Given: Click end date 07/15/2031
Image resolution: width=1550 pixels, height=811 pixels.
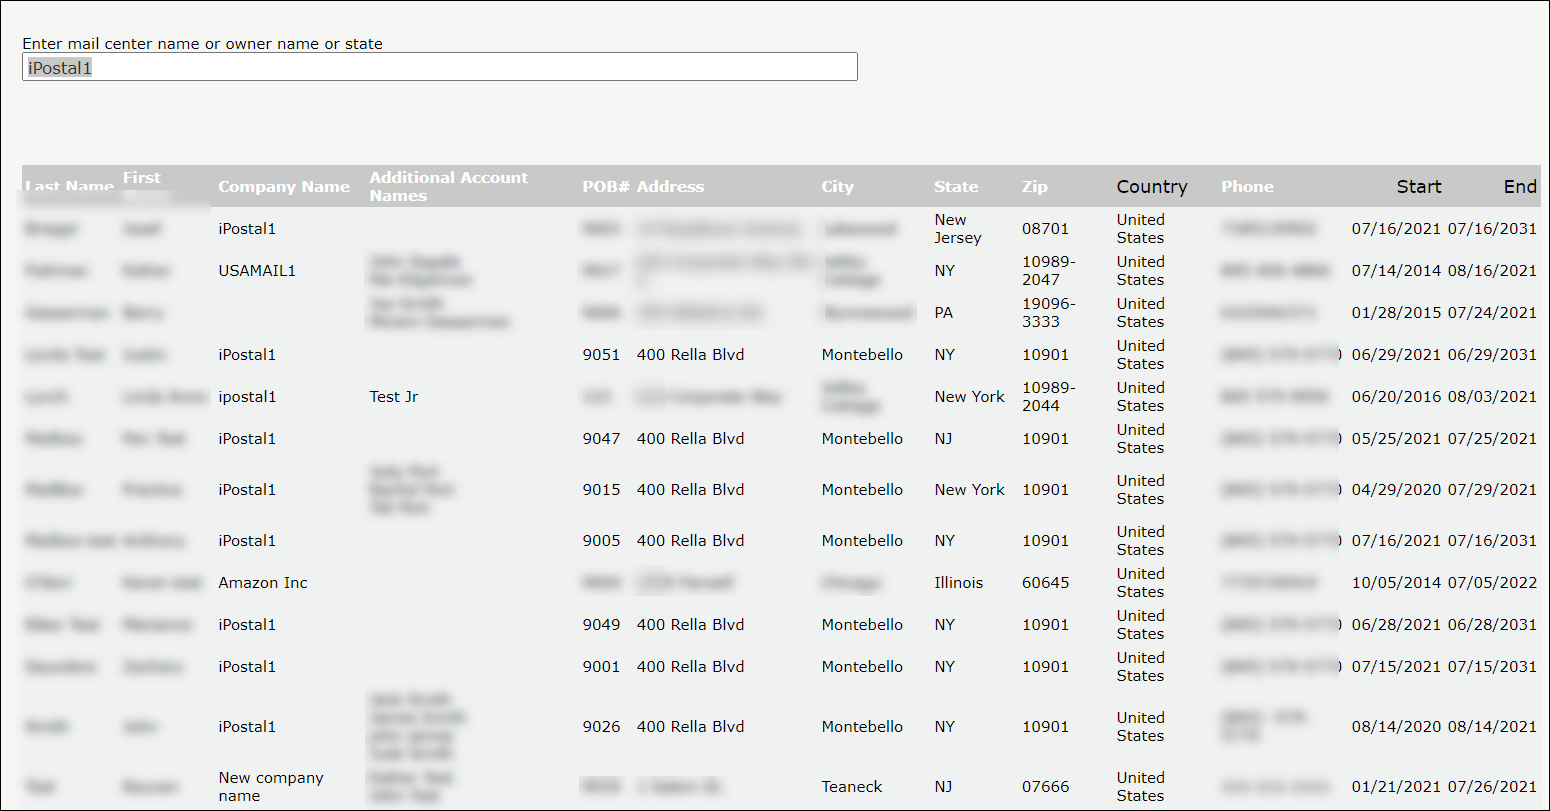Looking at the screenshot, I should [1492, 667].
